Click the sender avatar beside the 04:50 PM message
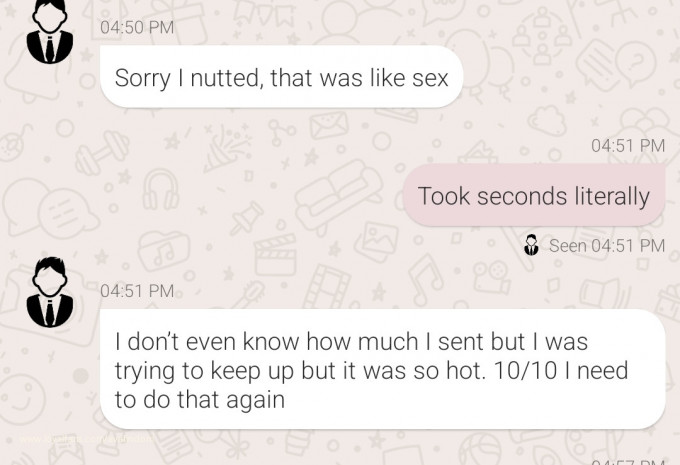Image resolution: width=680 pixels, height=465 pixels. 49,32
